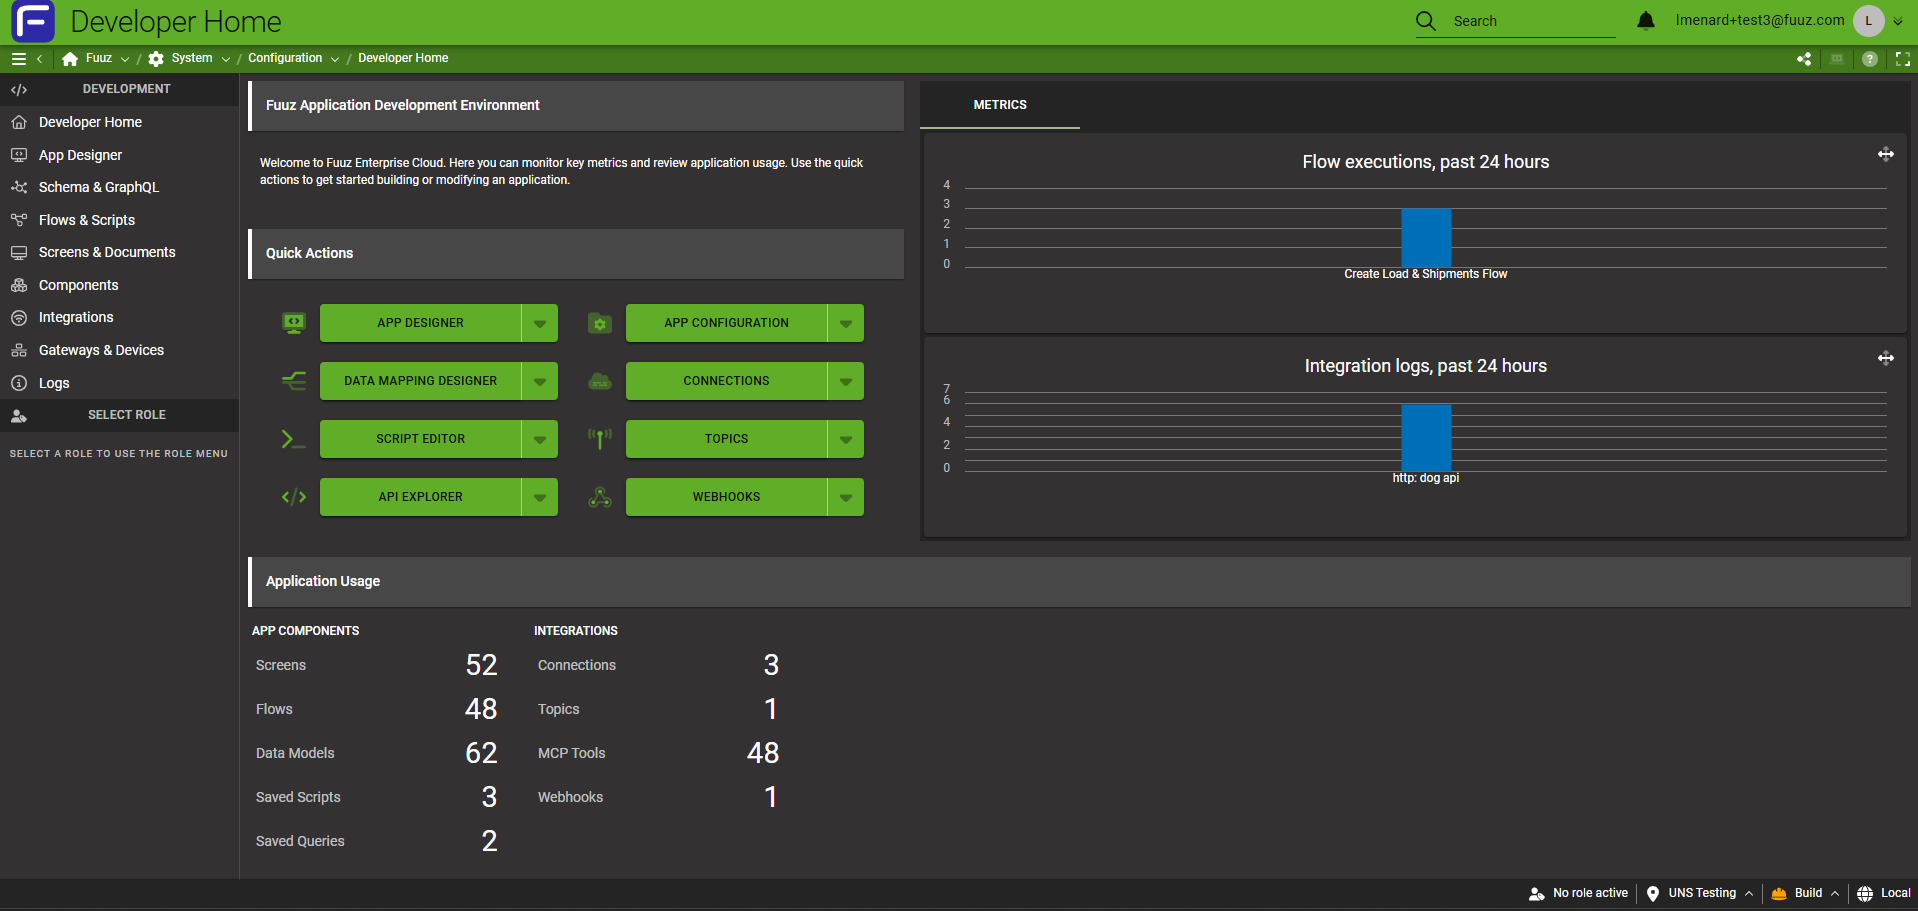Open the help question mark icon
The height and width of the screenshot is (911, 1918).
click(x=1869, y=59)
